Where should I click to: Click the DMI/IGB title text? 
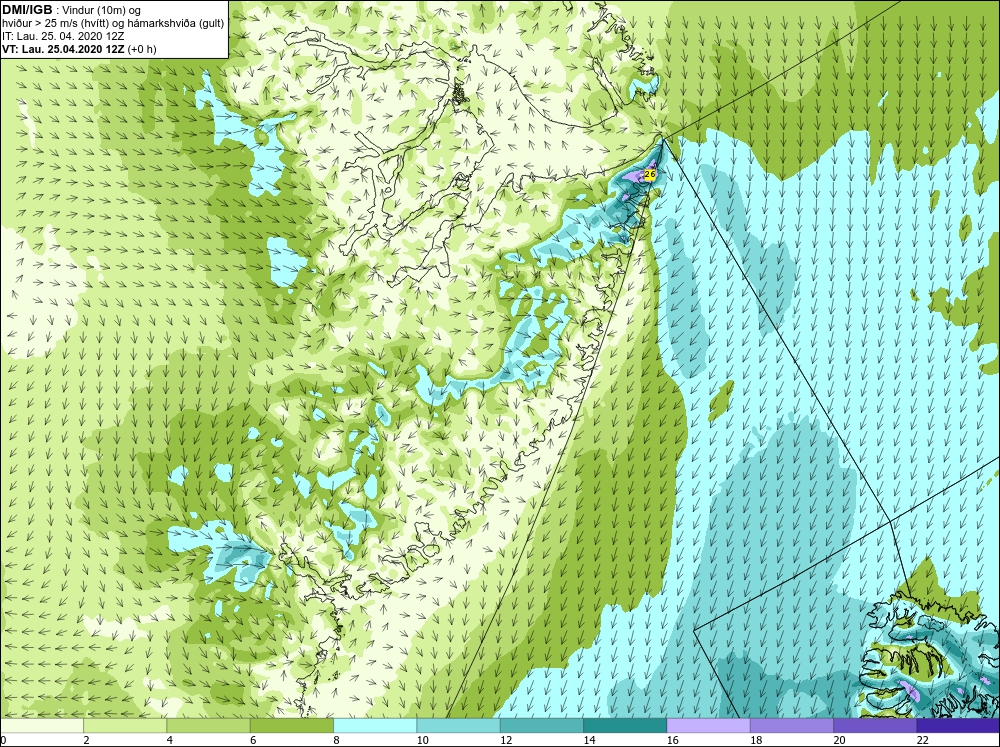27,10
